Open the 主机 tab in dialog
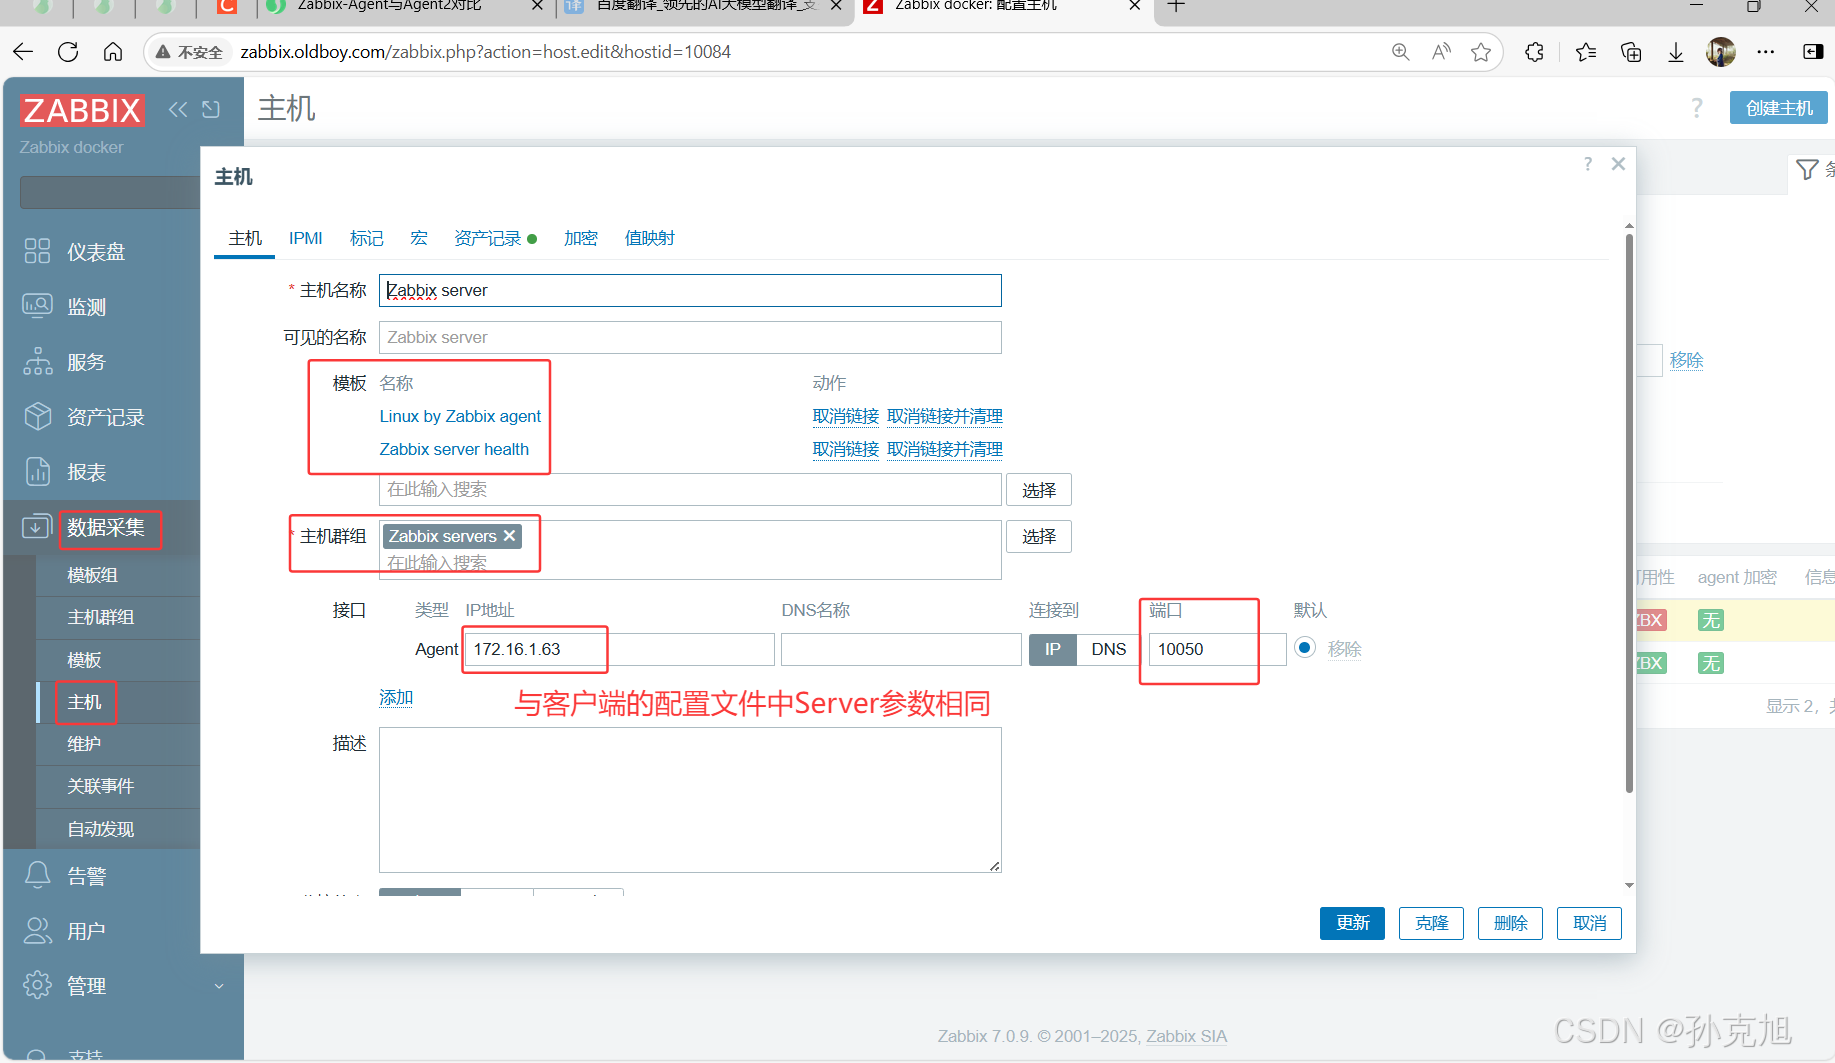1835x1063 pixels. (x=245, y=238)
